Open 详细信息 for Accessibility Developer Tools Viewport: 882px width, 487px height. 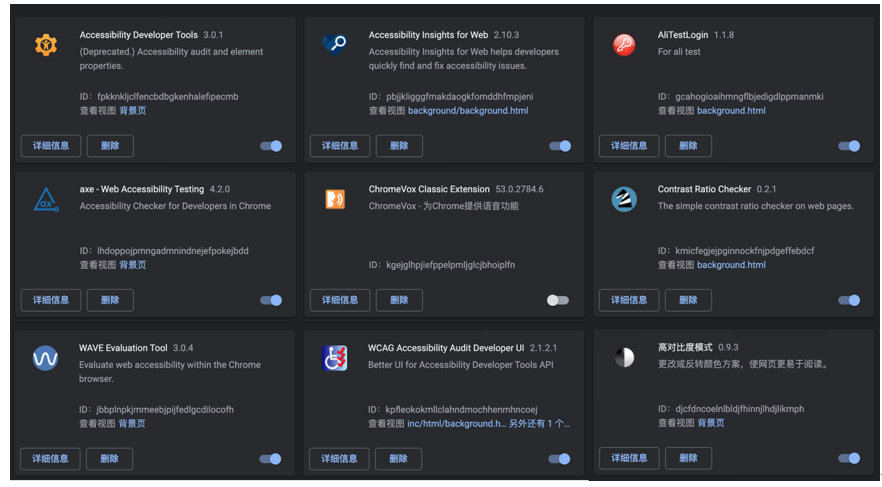click(51, 146)
